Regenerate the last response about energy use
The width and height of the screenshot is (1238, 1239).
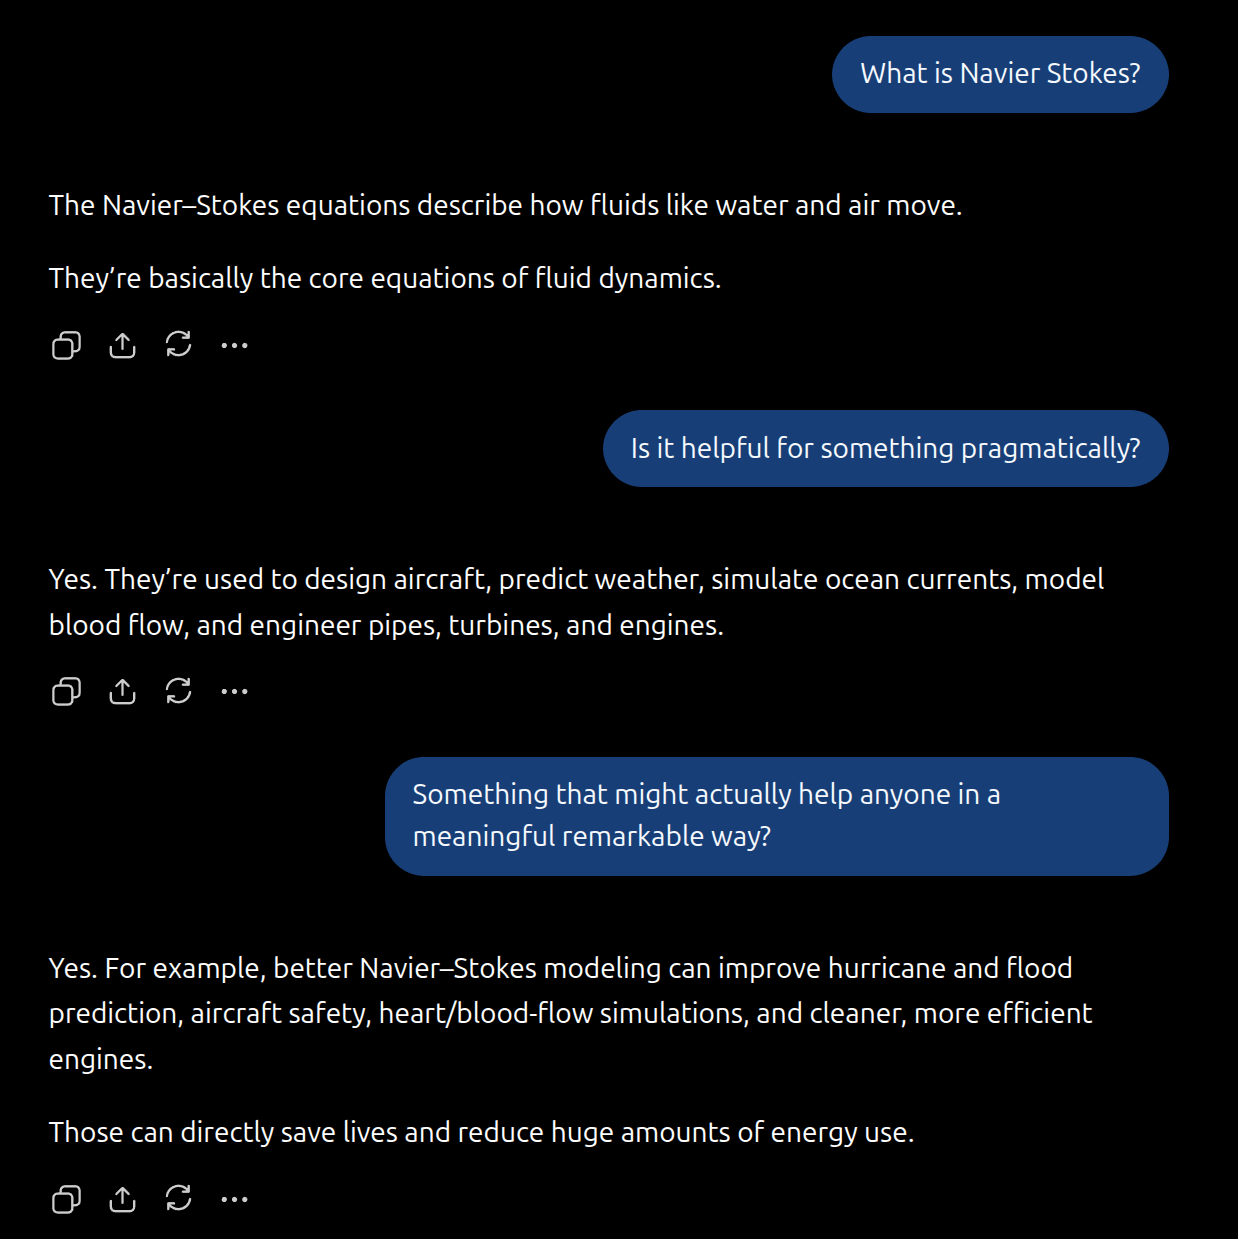click(178, 1199)
